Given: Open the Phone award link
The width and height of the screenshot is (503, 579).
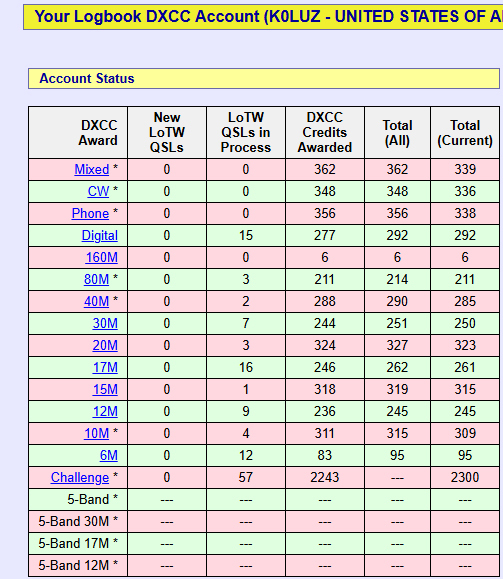Looking at the screenshot, I should (x=90, y=213).
